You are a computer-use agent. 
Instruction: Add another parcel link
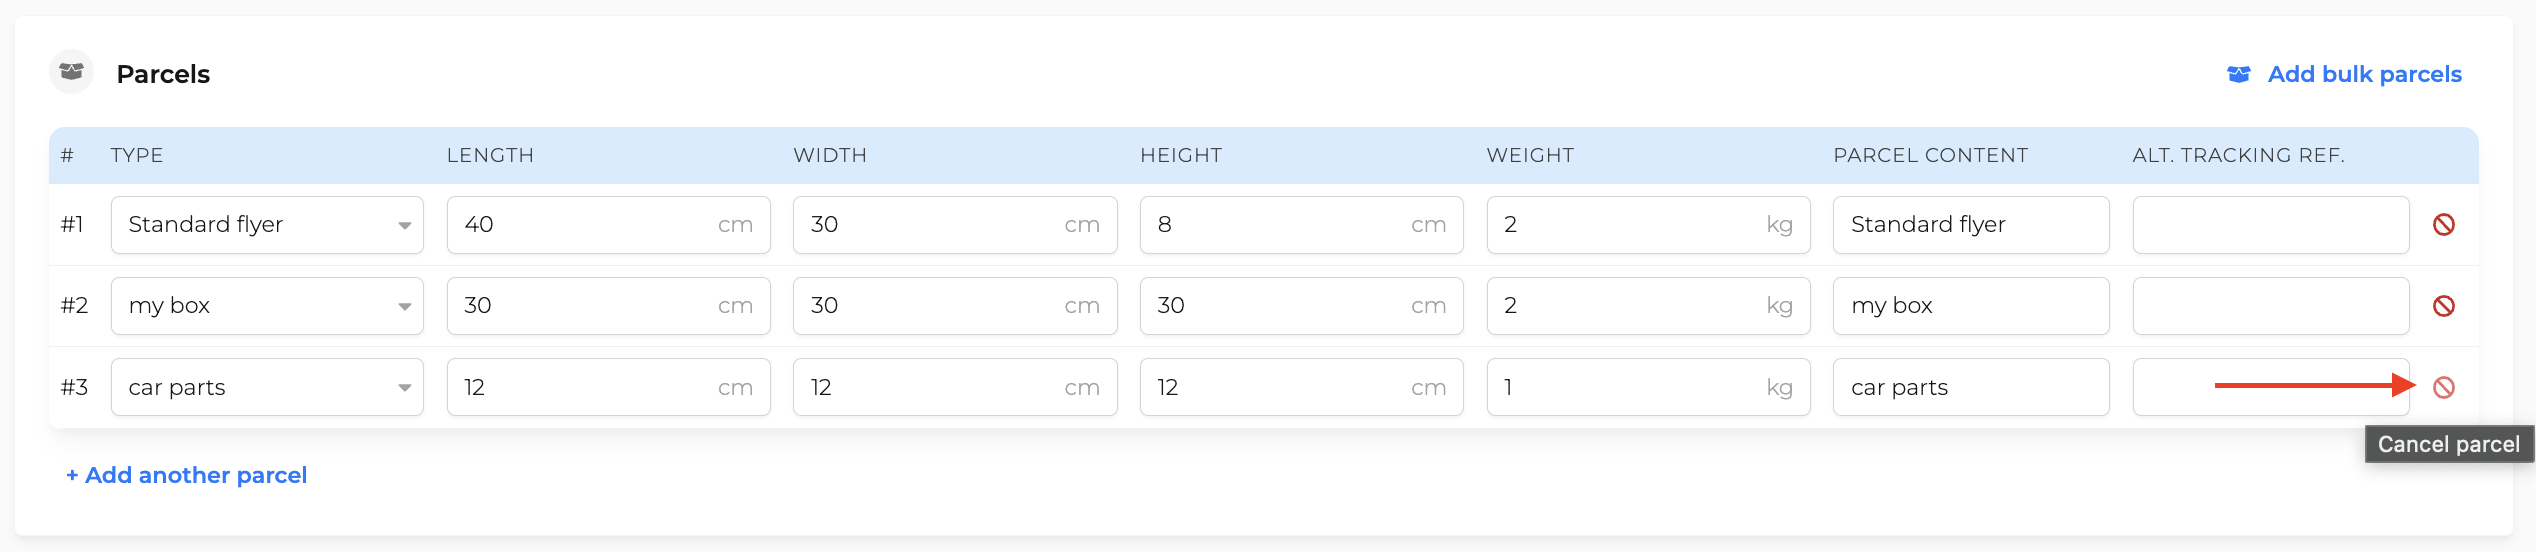[x=186, y=475]
